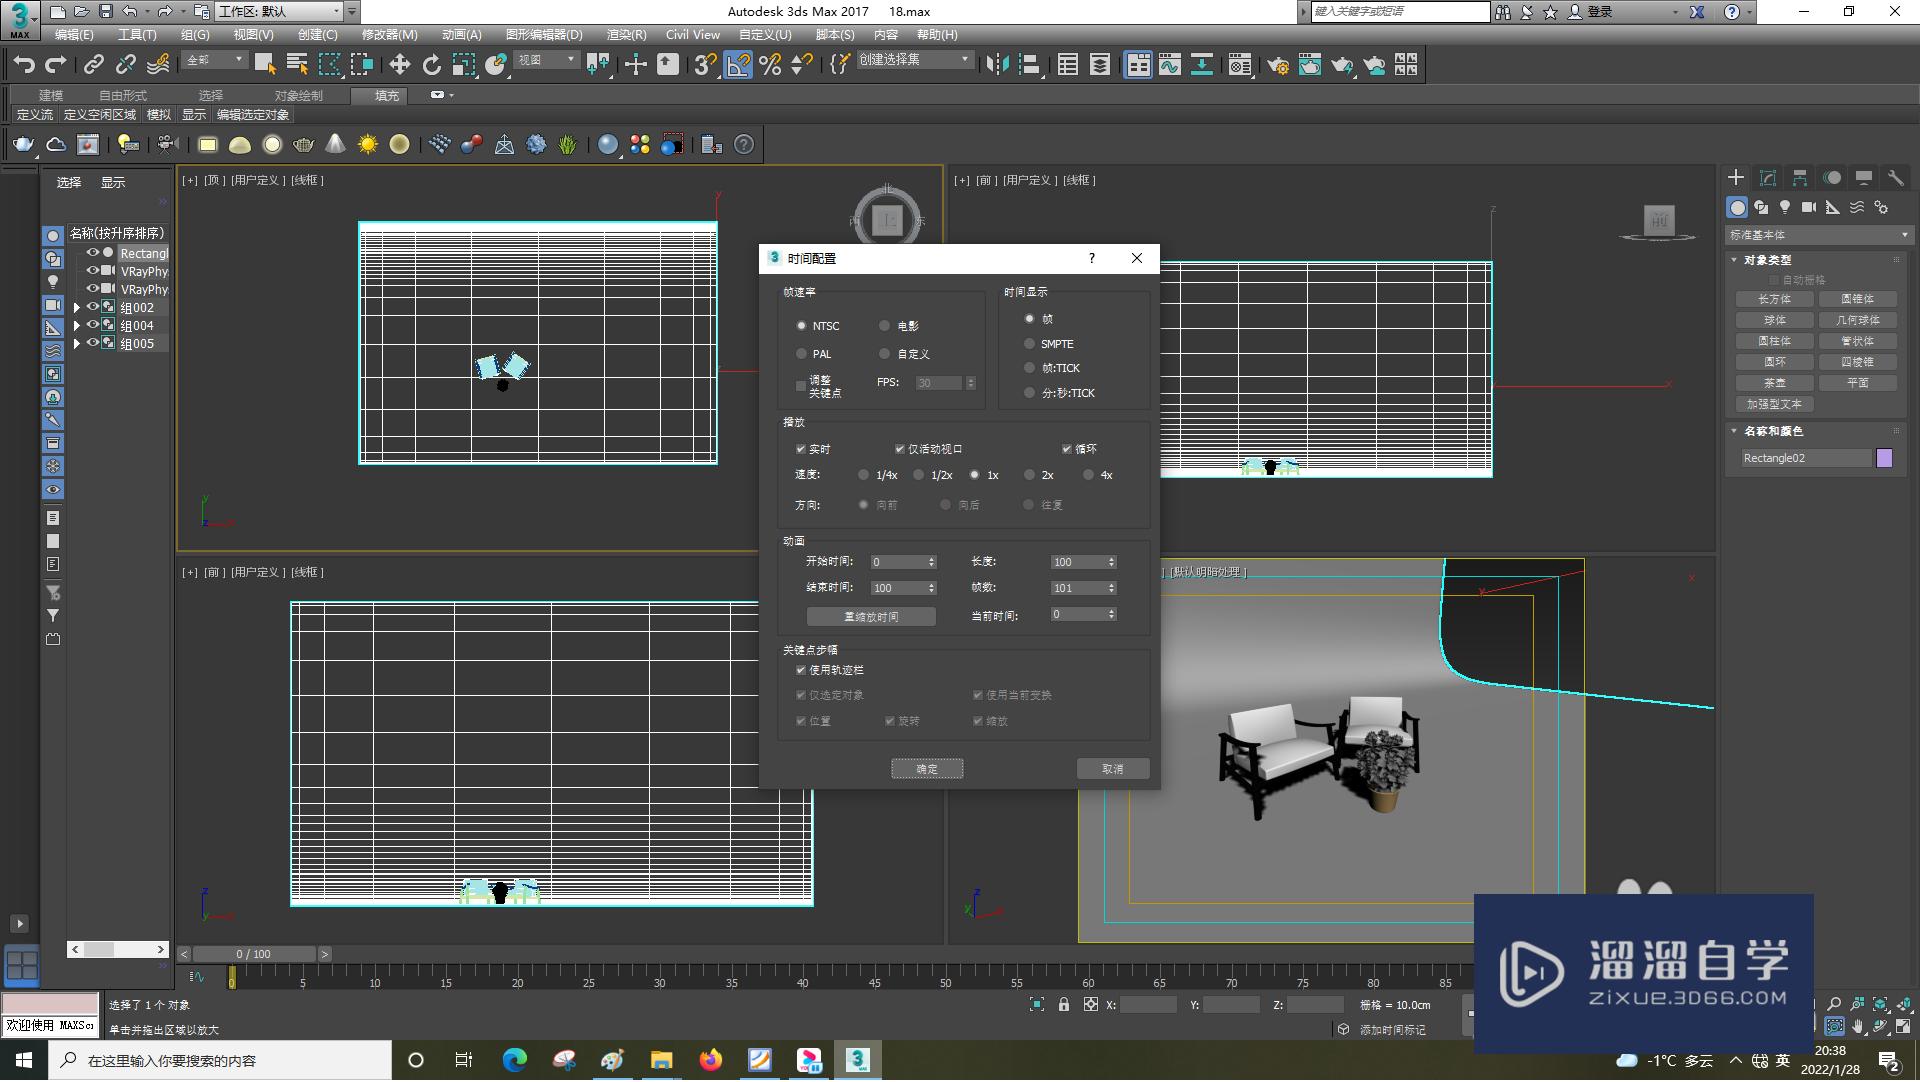The height and width of the screenshot is (1082, 1920).
Task: Click the Select and Link chain icon
Action: pos(93,65)
